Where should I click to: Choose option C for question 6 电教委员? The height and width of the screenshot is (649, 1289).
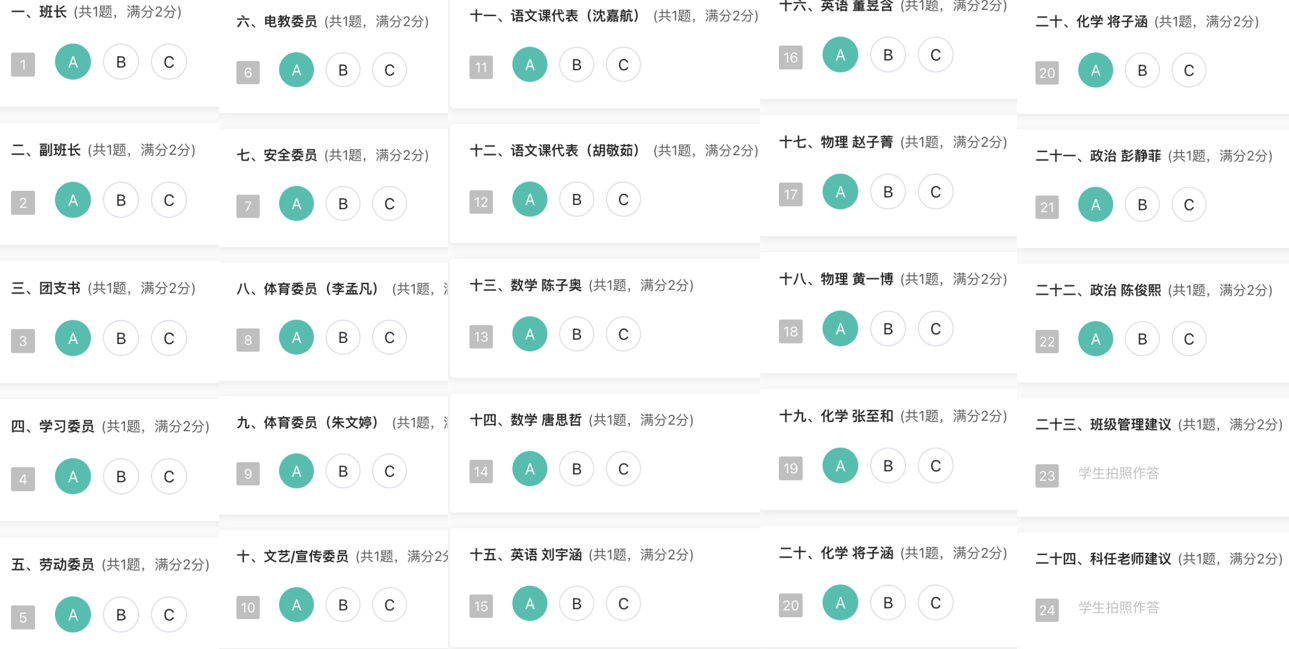pyautogui.click(x=389, y=70)
